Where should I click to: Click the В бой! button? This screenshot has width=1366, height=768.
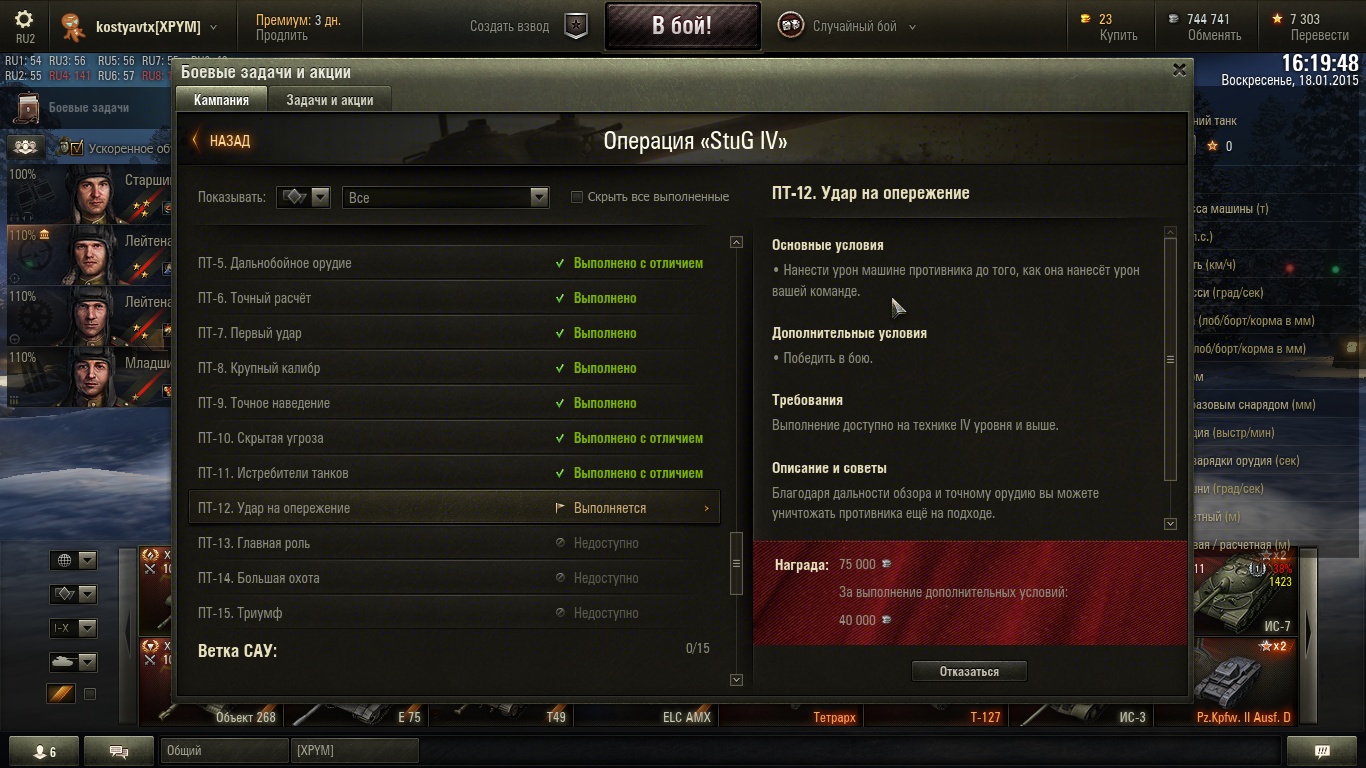(x=682, y=26)
